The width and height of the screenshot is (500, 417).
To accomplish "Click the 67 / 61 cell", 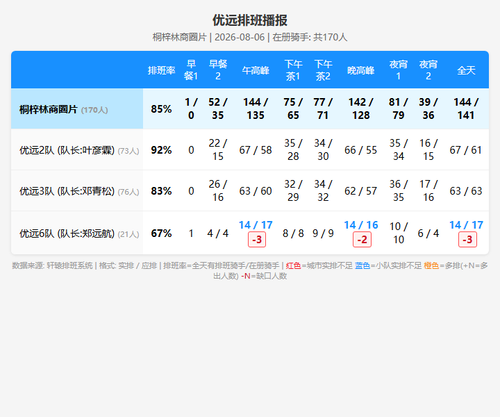I will 466,150.
